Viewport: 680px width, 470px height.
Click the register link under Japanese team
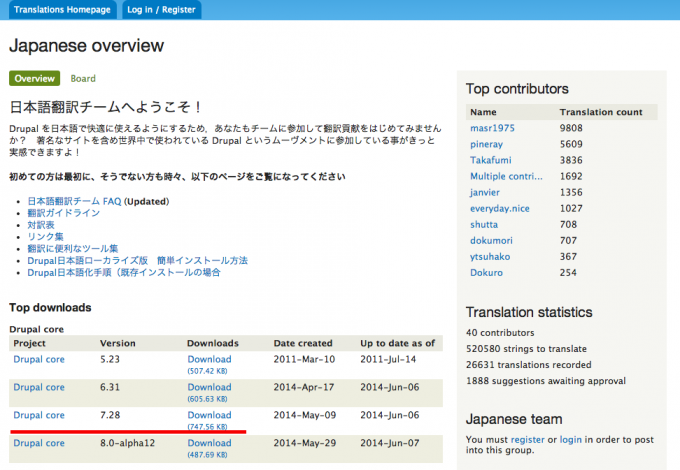pyautogui.click(x=527, y=439)
